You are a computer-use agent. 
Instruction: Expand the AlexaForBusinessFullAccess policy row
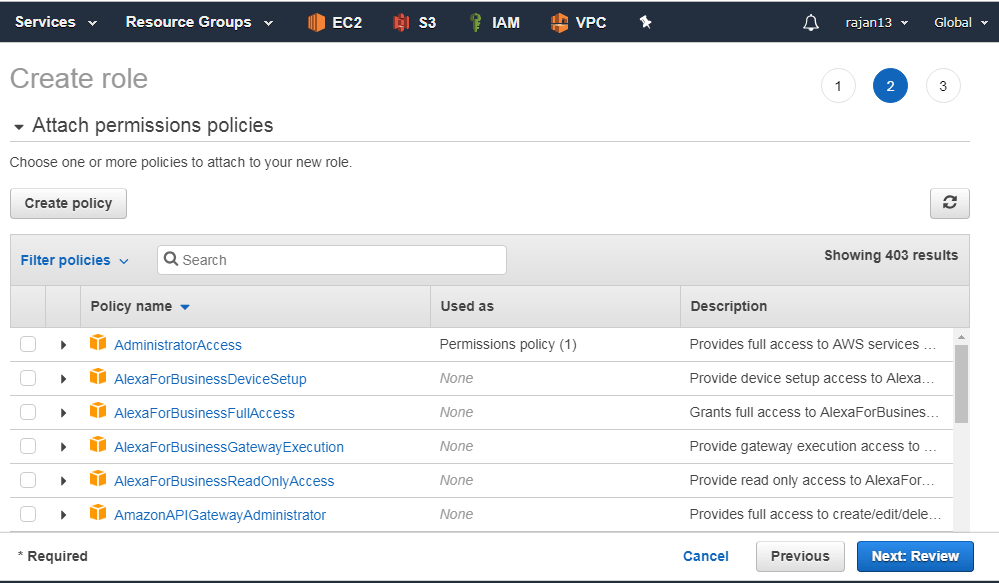63,413
